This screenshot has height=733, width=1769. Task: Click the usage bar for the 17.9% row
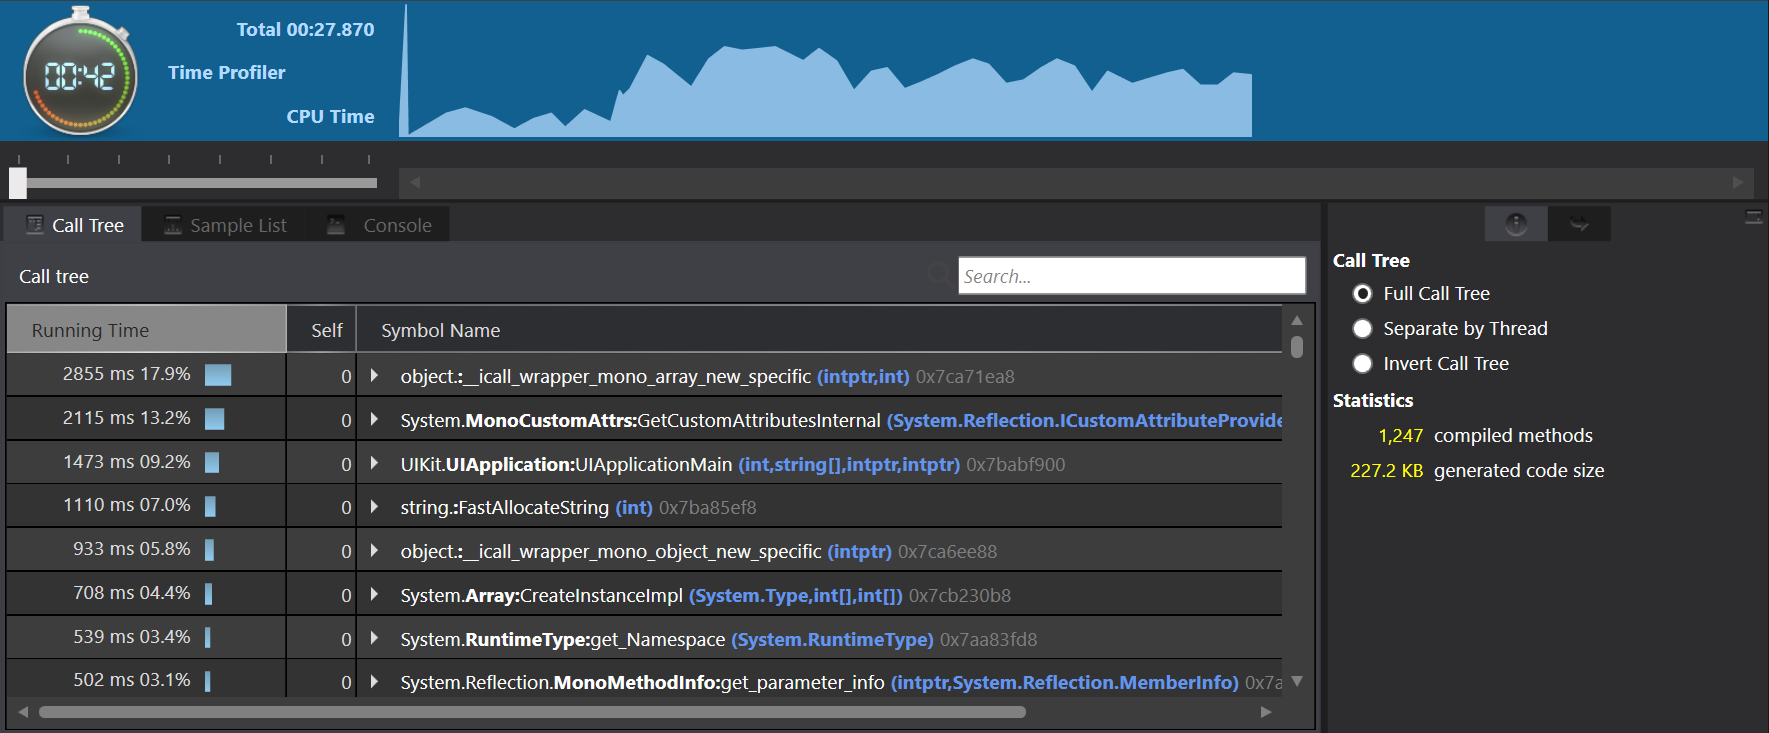[x=218, y=375]
